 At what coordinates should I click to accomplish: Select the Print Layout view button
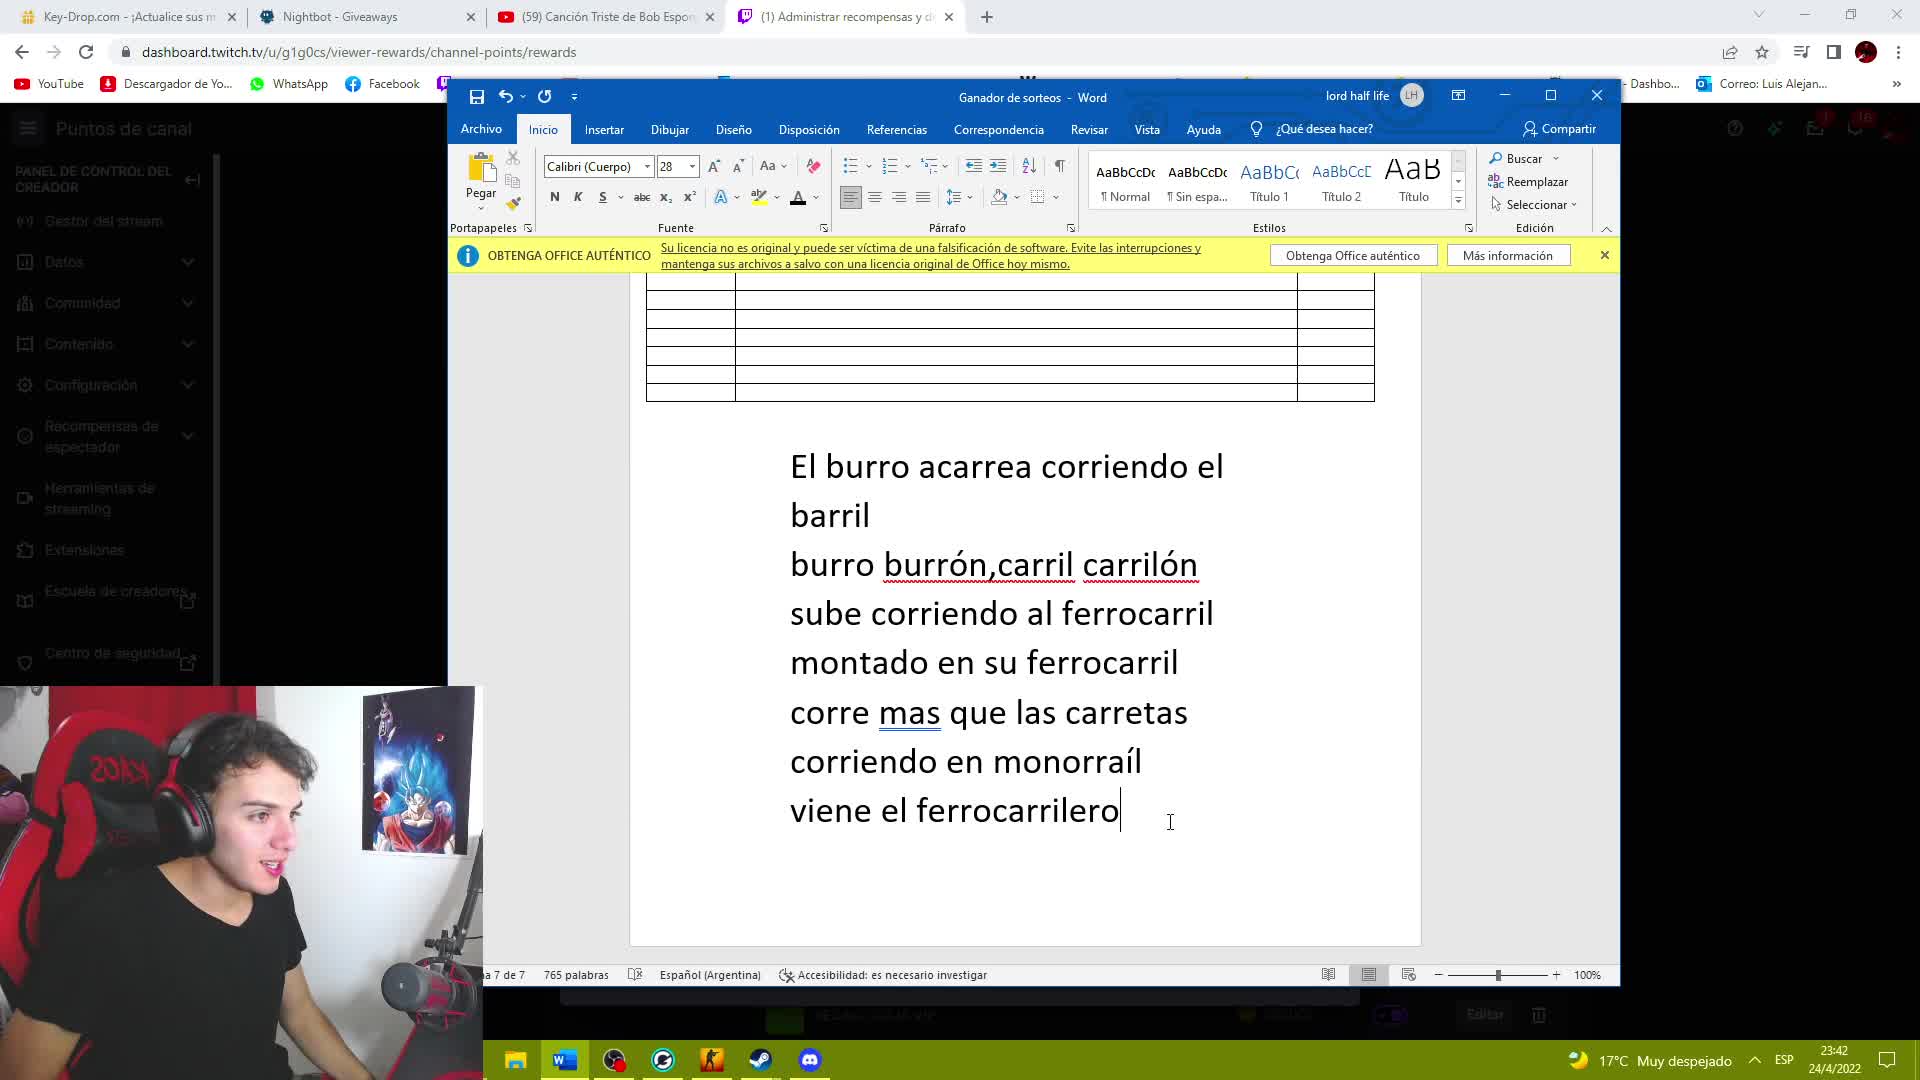tap(1369, 975)
